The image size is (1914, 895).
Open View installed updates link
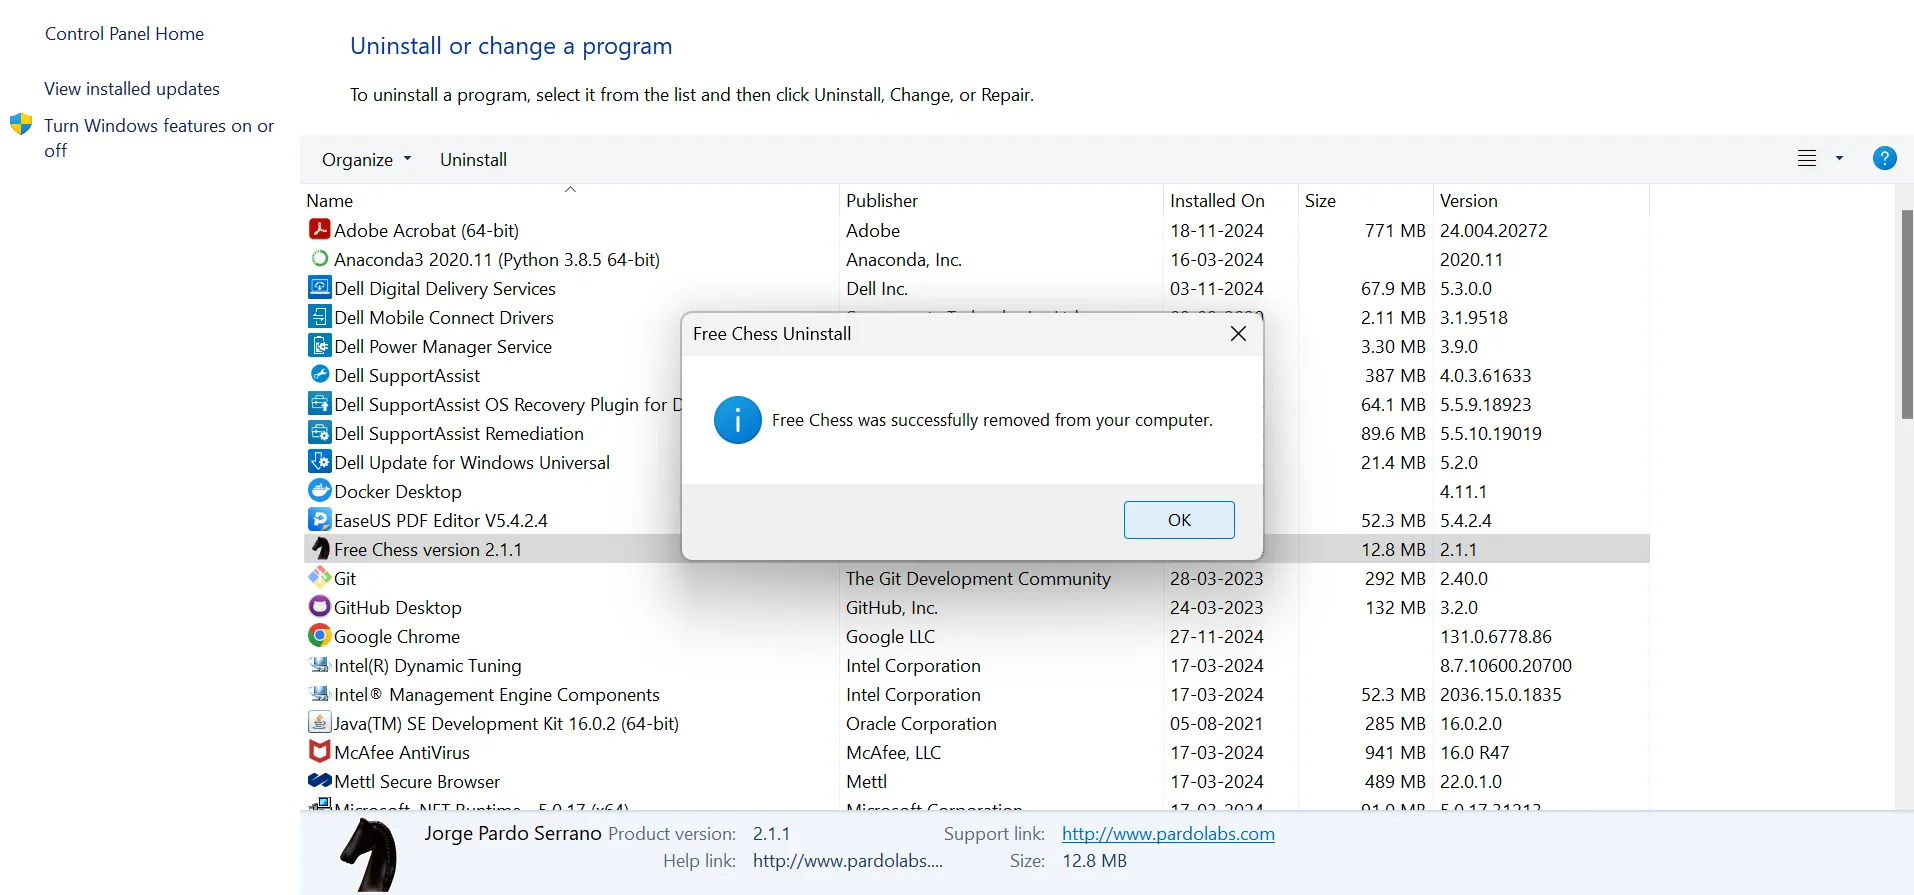[132, 89]
